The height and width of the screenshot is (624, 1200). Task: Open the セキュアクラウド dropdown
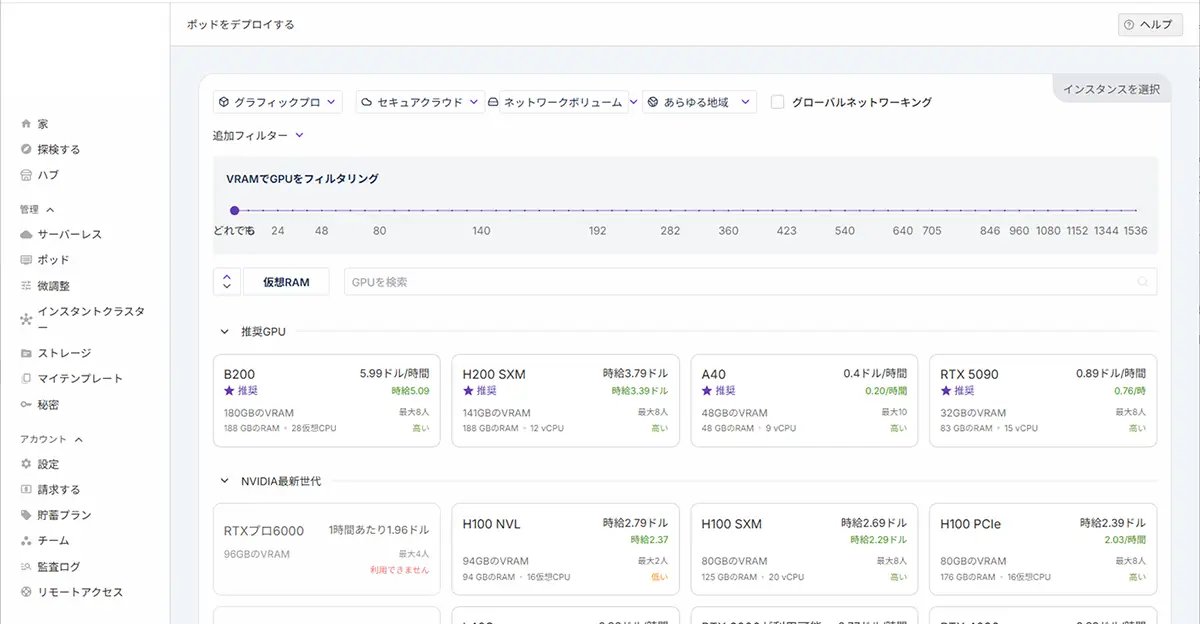click(420, 102)
